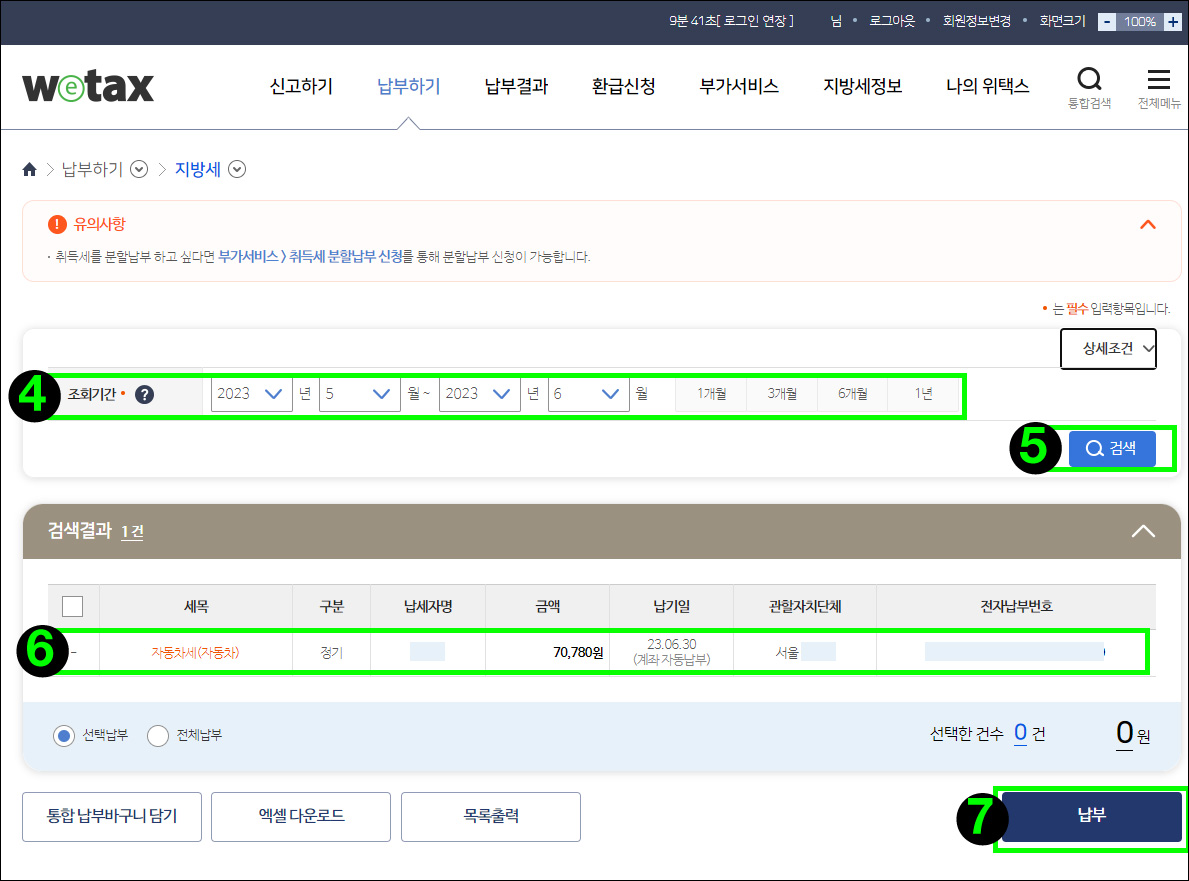
Task: Click the 조회기간 help question-mark icon
Action: click(x=143, y=396)
